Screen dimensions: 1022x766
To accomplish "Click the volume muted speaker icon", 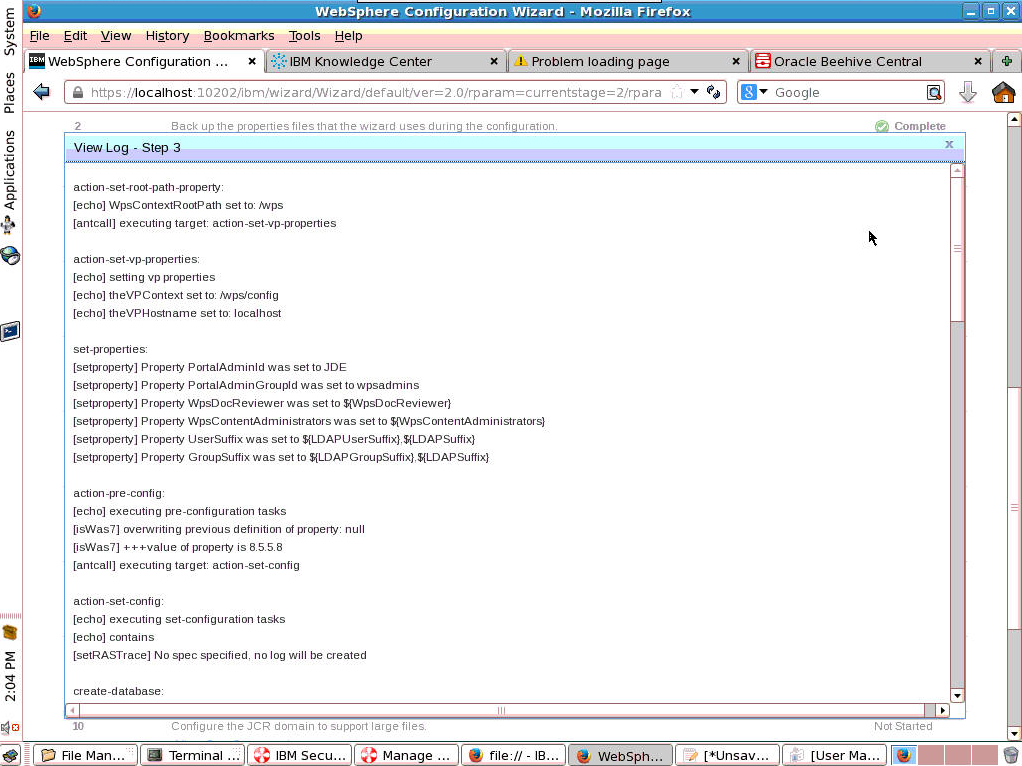I will (x=9, y=727).
